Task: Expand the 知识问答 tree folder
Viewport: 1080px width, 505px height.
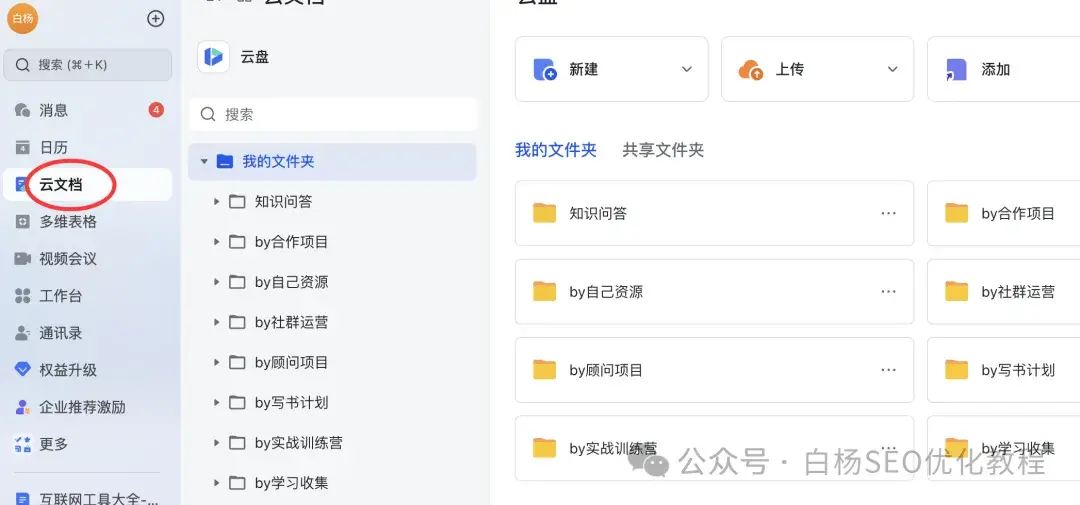Action: [x=217, y=201]
